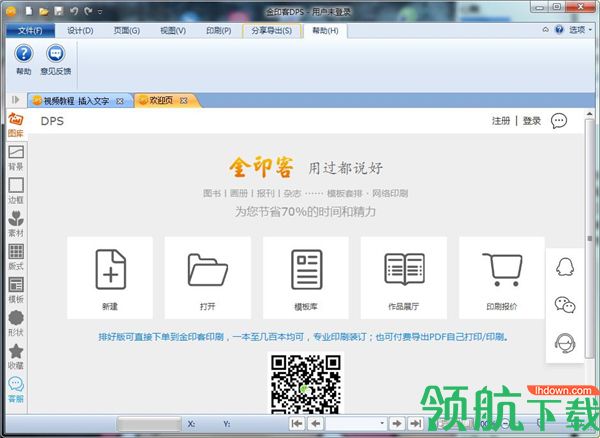Click the 登录 login link

tap(532, 121)
